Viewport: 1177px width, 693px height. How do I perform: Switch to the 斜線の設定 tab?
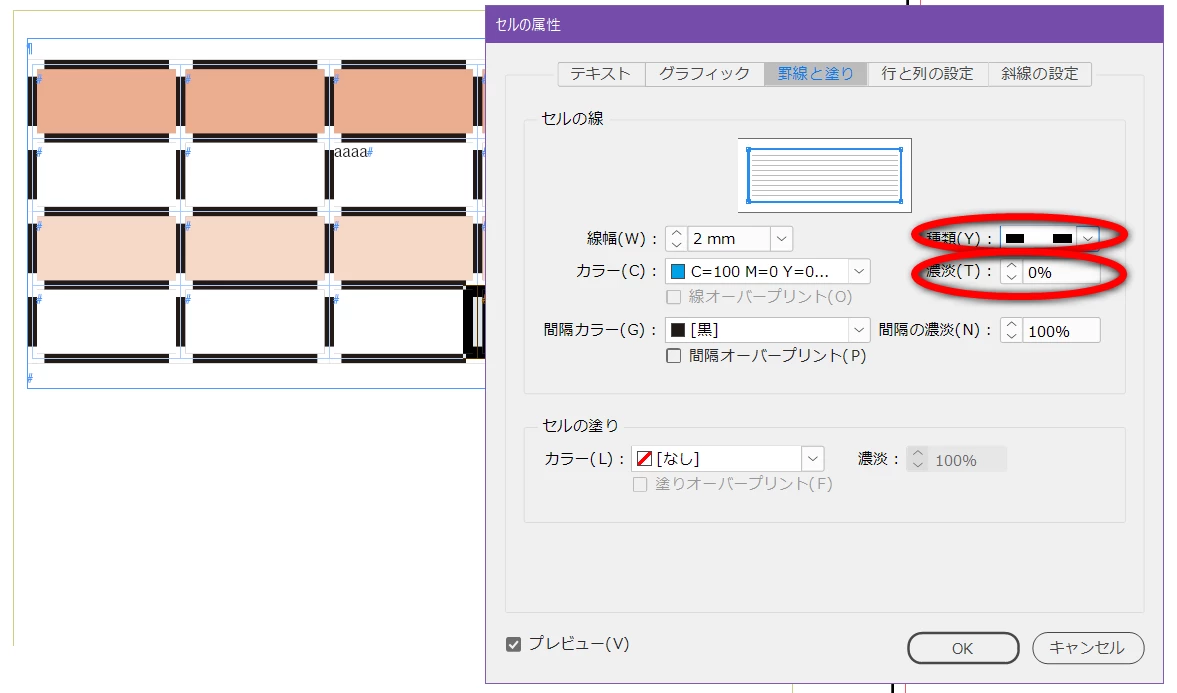1040,74
